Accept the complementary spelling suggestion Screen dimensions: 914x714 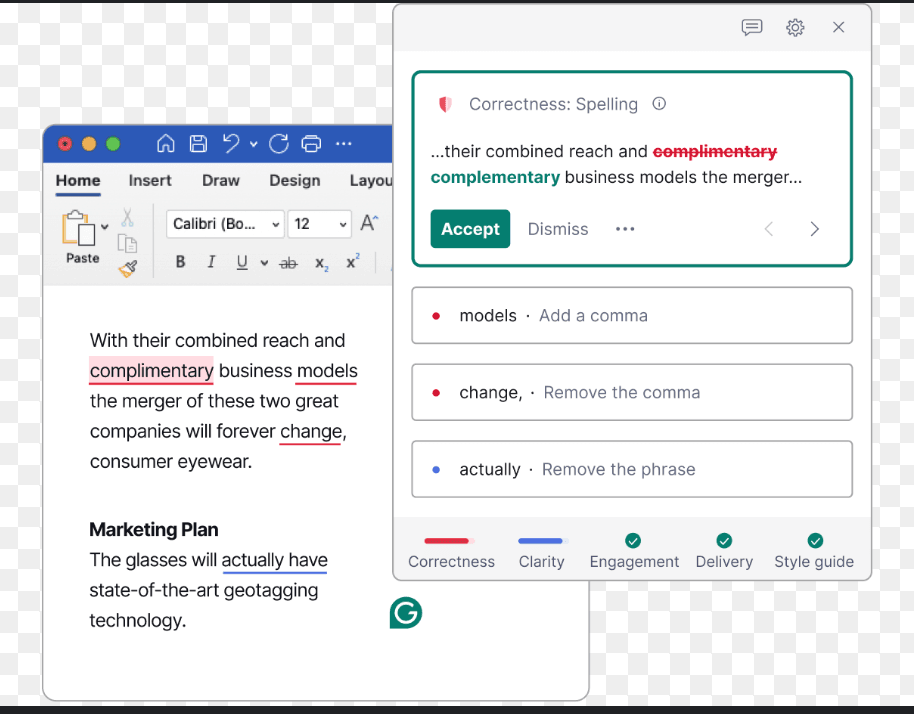(470, 229)
